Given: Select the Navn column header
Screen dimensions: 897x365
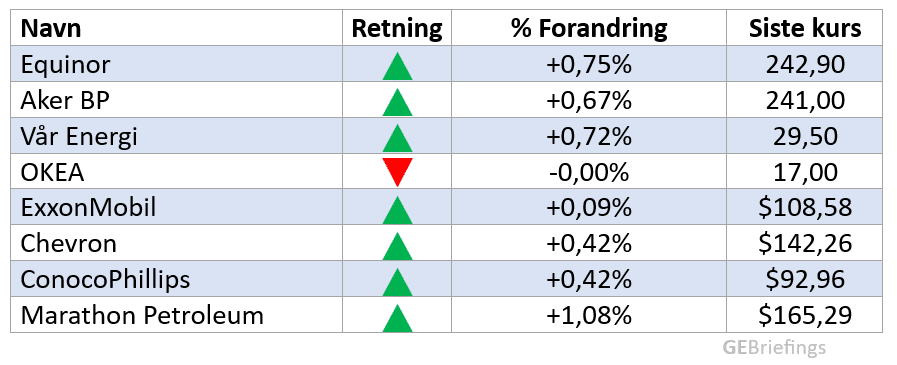Looking at the screenshot, I should [51, 29].
